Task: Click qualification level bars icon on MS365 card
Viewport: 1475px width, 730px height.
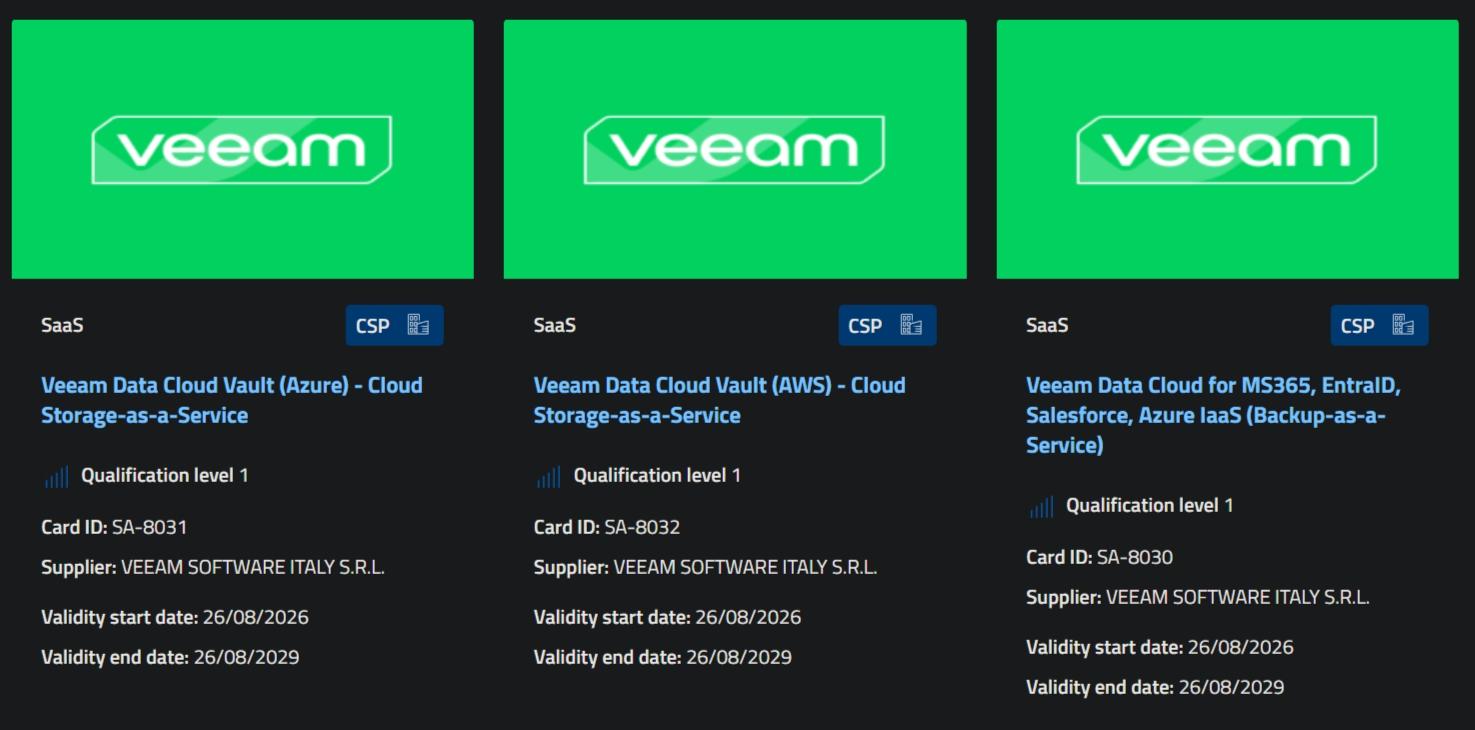Action: pyautogui.click(x=1041, y=507)
